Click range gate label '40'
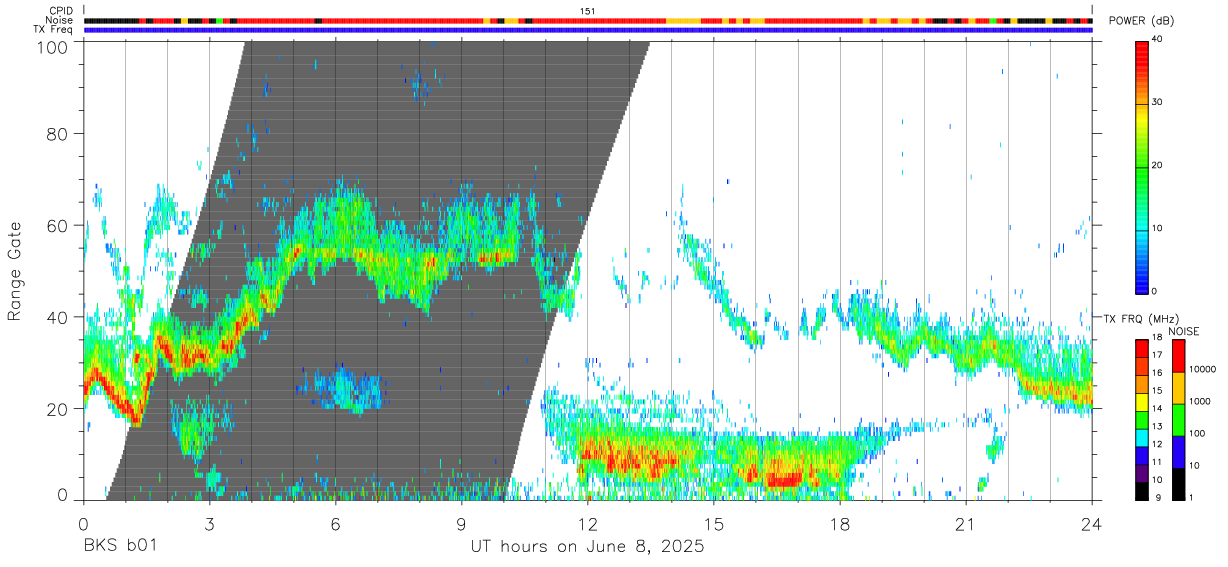Image resolution: width=1228 pixels, height=567 pixels. (57, 318)
